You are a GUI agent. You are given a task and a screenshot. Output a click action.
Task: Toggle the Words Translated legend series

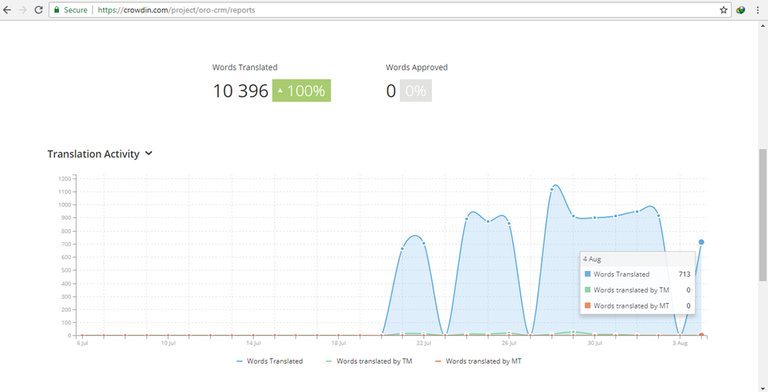[270, 361]
